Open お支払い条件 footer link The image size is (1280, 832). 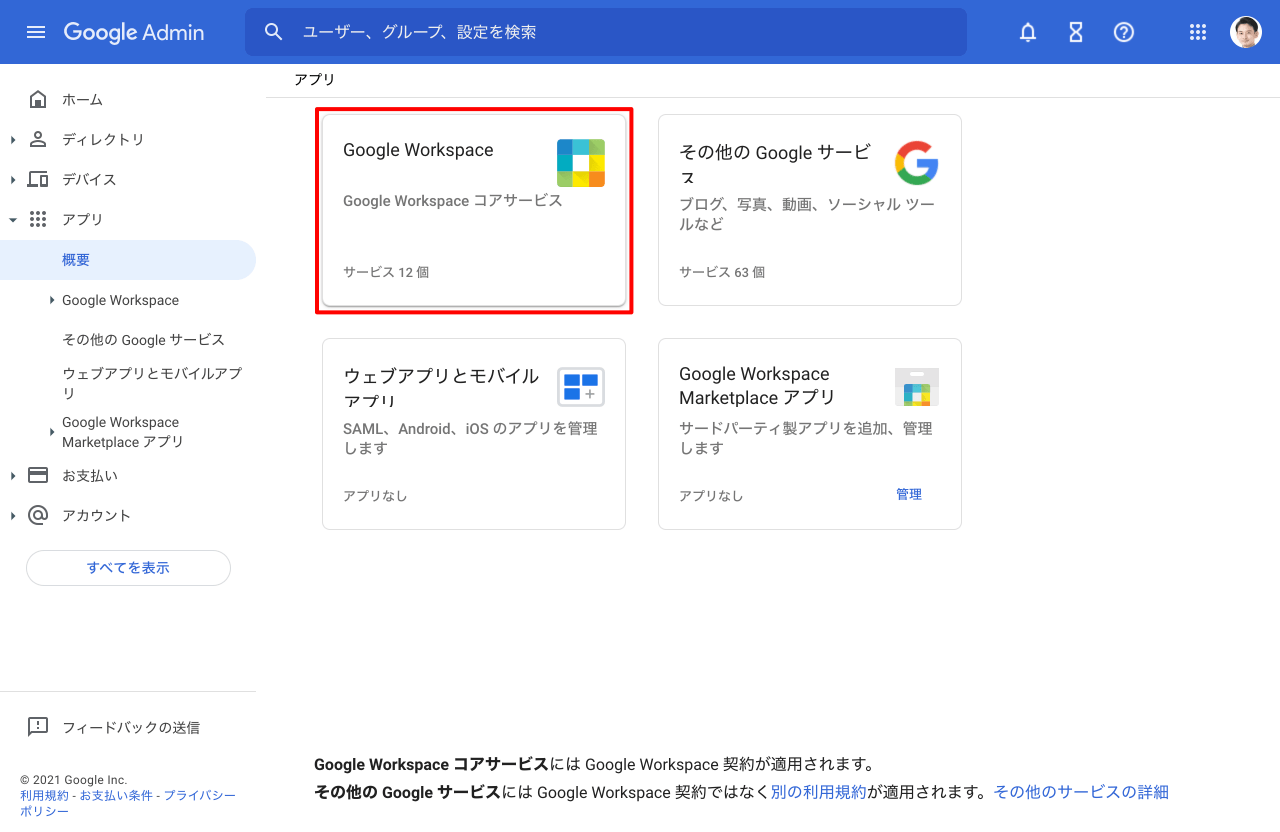coord(116,795)
